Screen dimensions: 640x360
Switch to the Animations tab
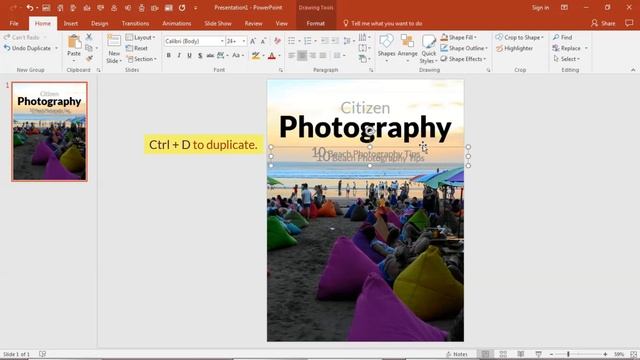(177, 23)
